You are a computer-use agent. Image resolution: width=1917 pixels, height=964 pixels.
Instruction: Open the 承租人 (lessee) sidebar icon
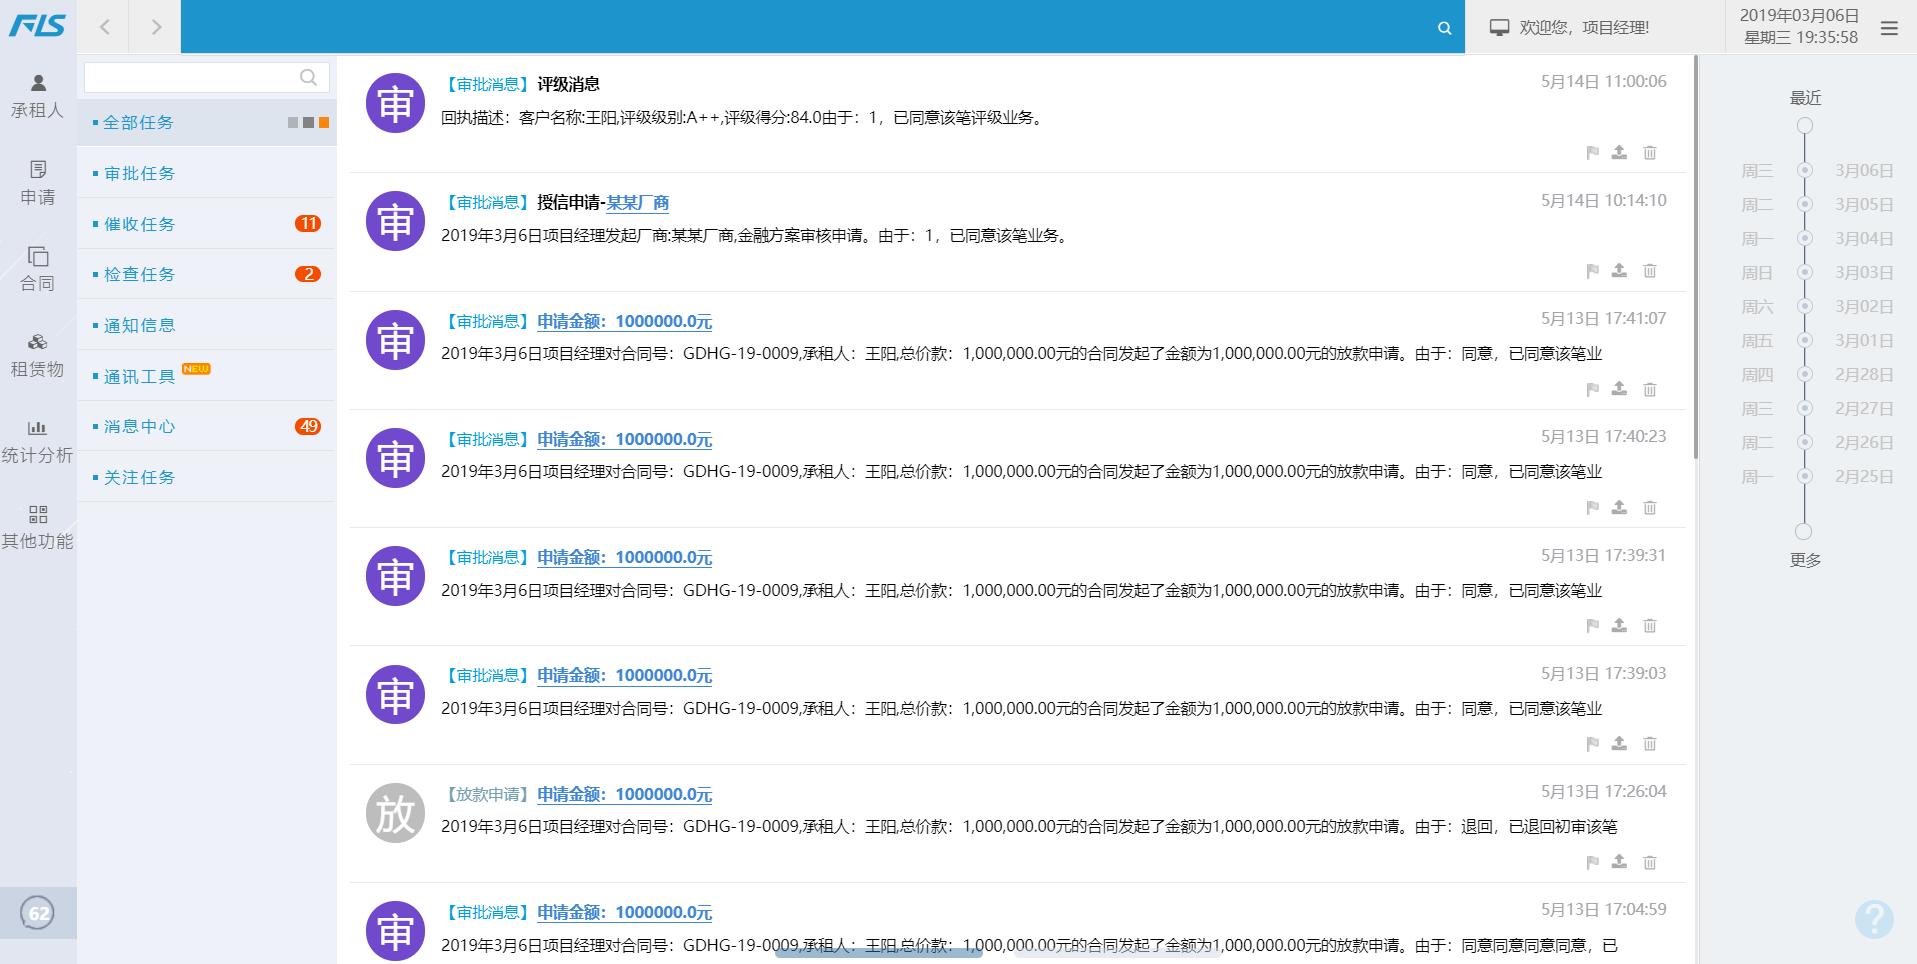[38, 84]
